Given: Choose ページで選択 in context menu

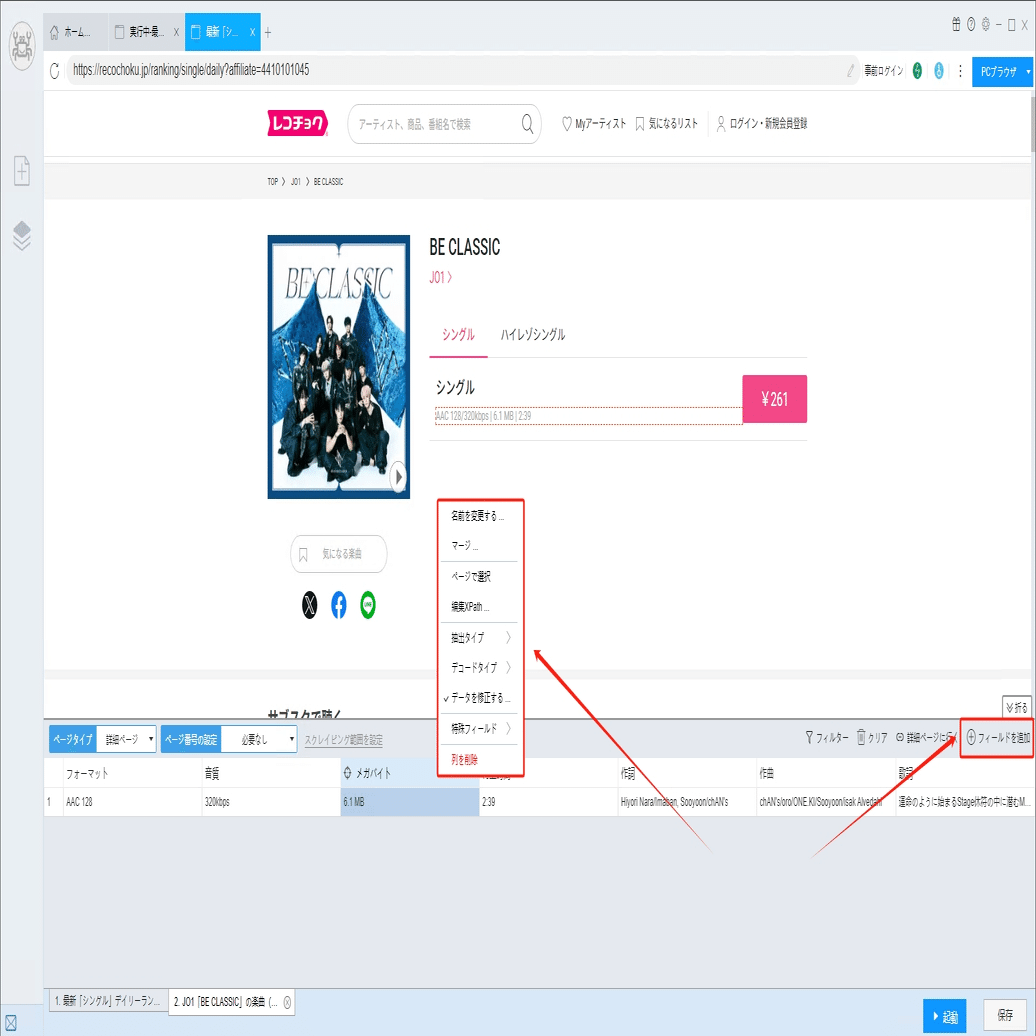Looking at the screenshot, I should tap(479, 576).
